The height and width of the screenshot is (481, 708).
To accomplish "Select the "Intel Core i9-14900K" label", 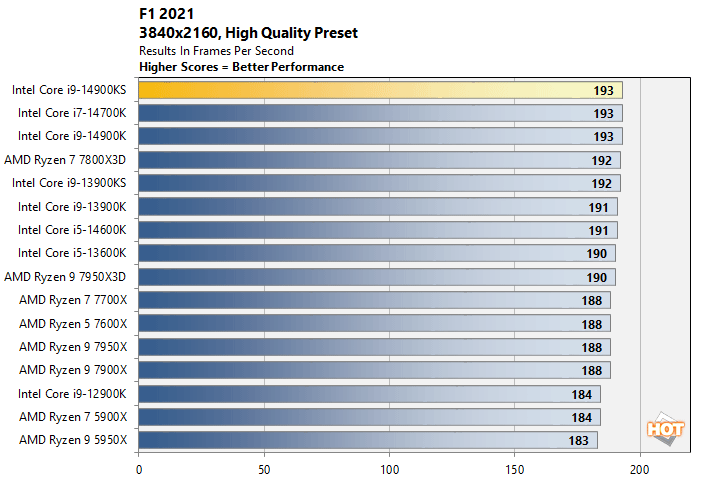I will 72,136.
